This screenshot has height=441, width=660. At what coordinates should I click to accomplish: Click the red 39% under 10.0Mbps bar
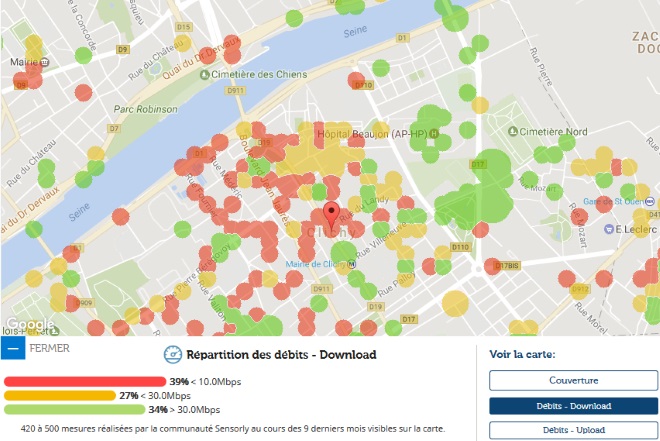click(85, 382)
